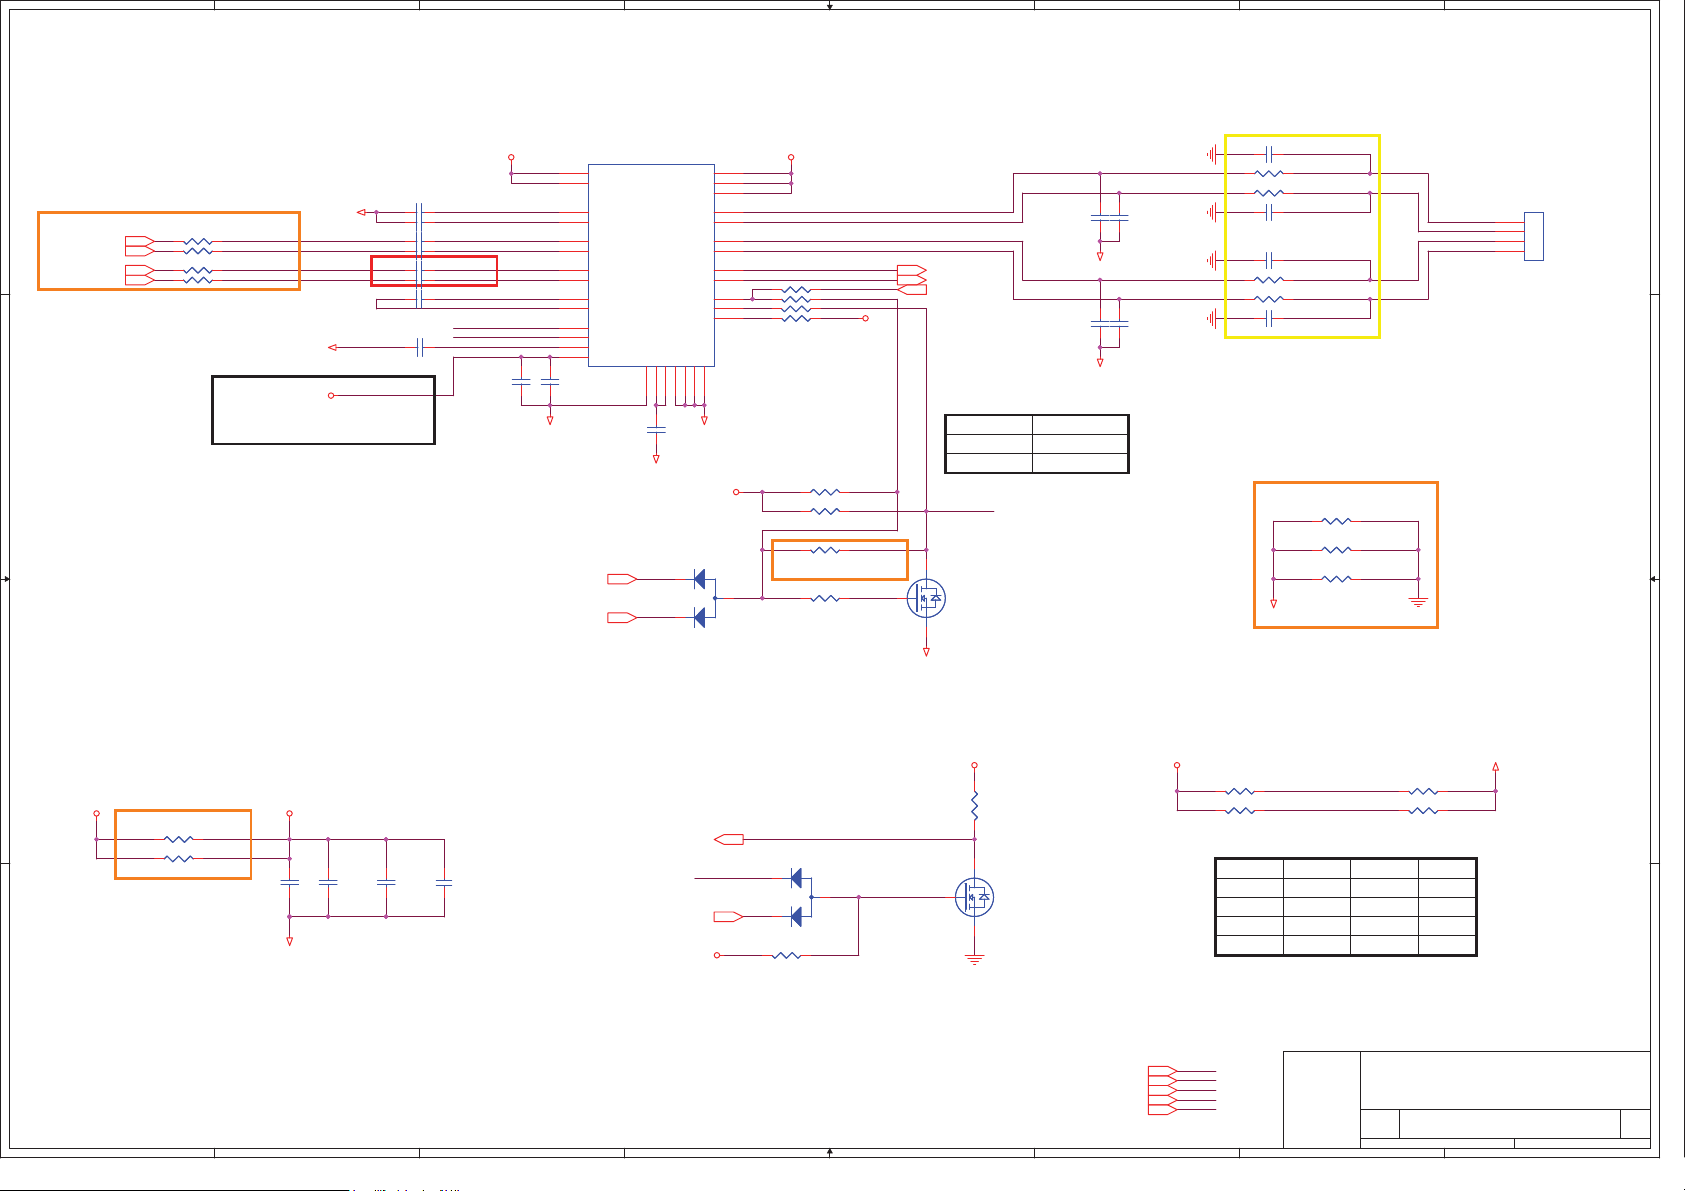Image resolution: width=1685 pixels, height=1191 pixels.
Task: Select the bottommost capacitor inside the yellow box
Action: tap(1268, 318)
